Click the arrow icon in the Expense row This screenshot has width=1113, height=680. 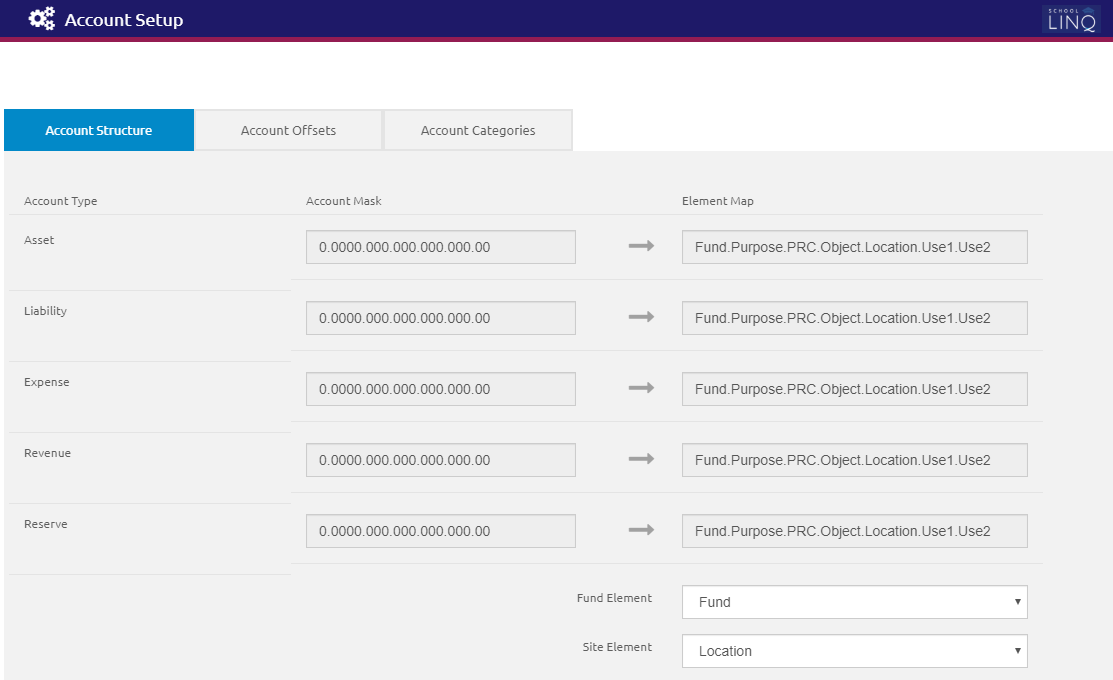coord(640,389)
